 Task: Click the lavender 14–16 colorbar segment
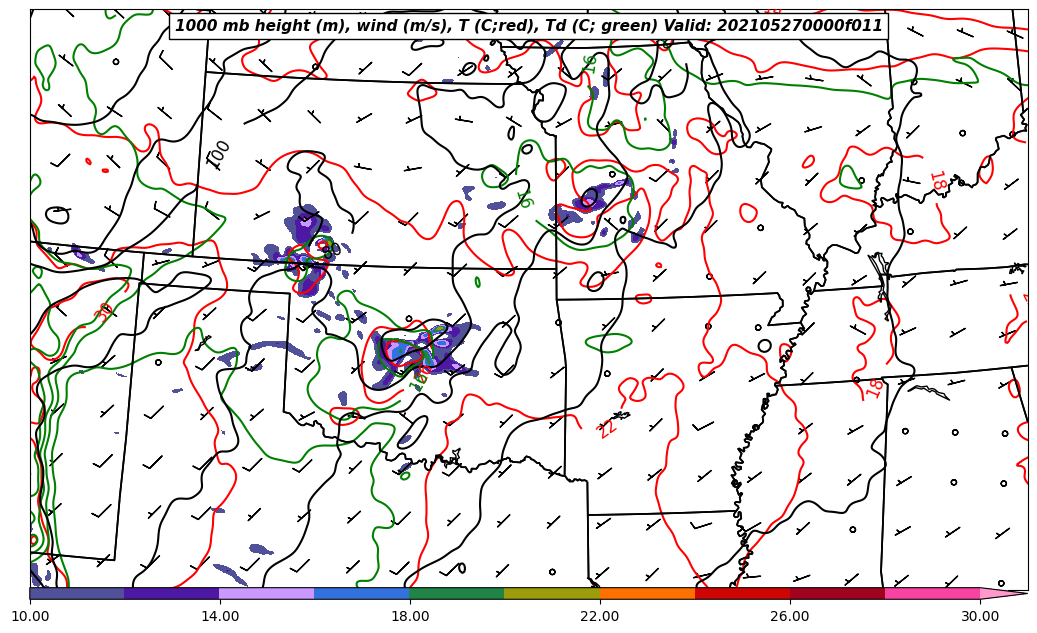[x=266, y=593]
